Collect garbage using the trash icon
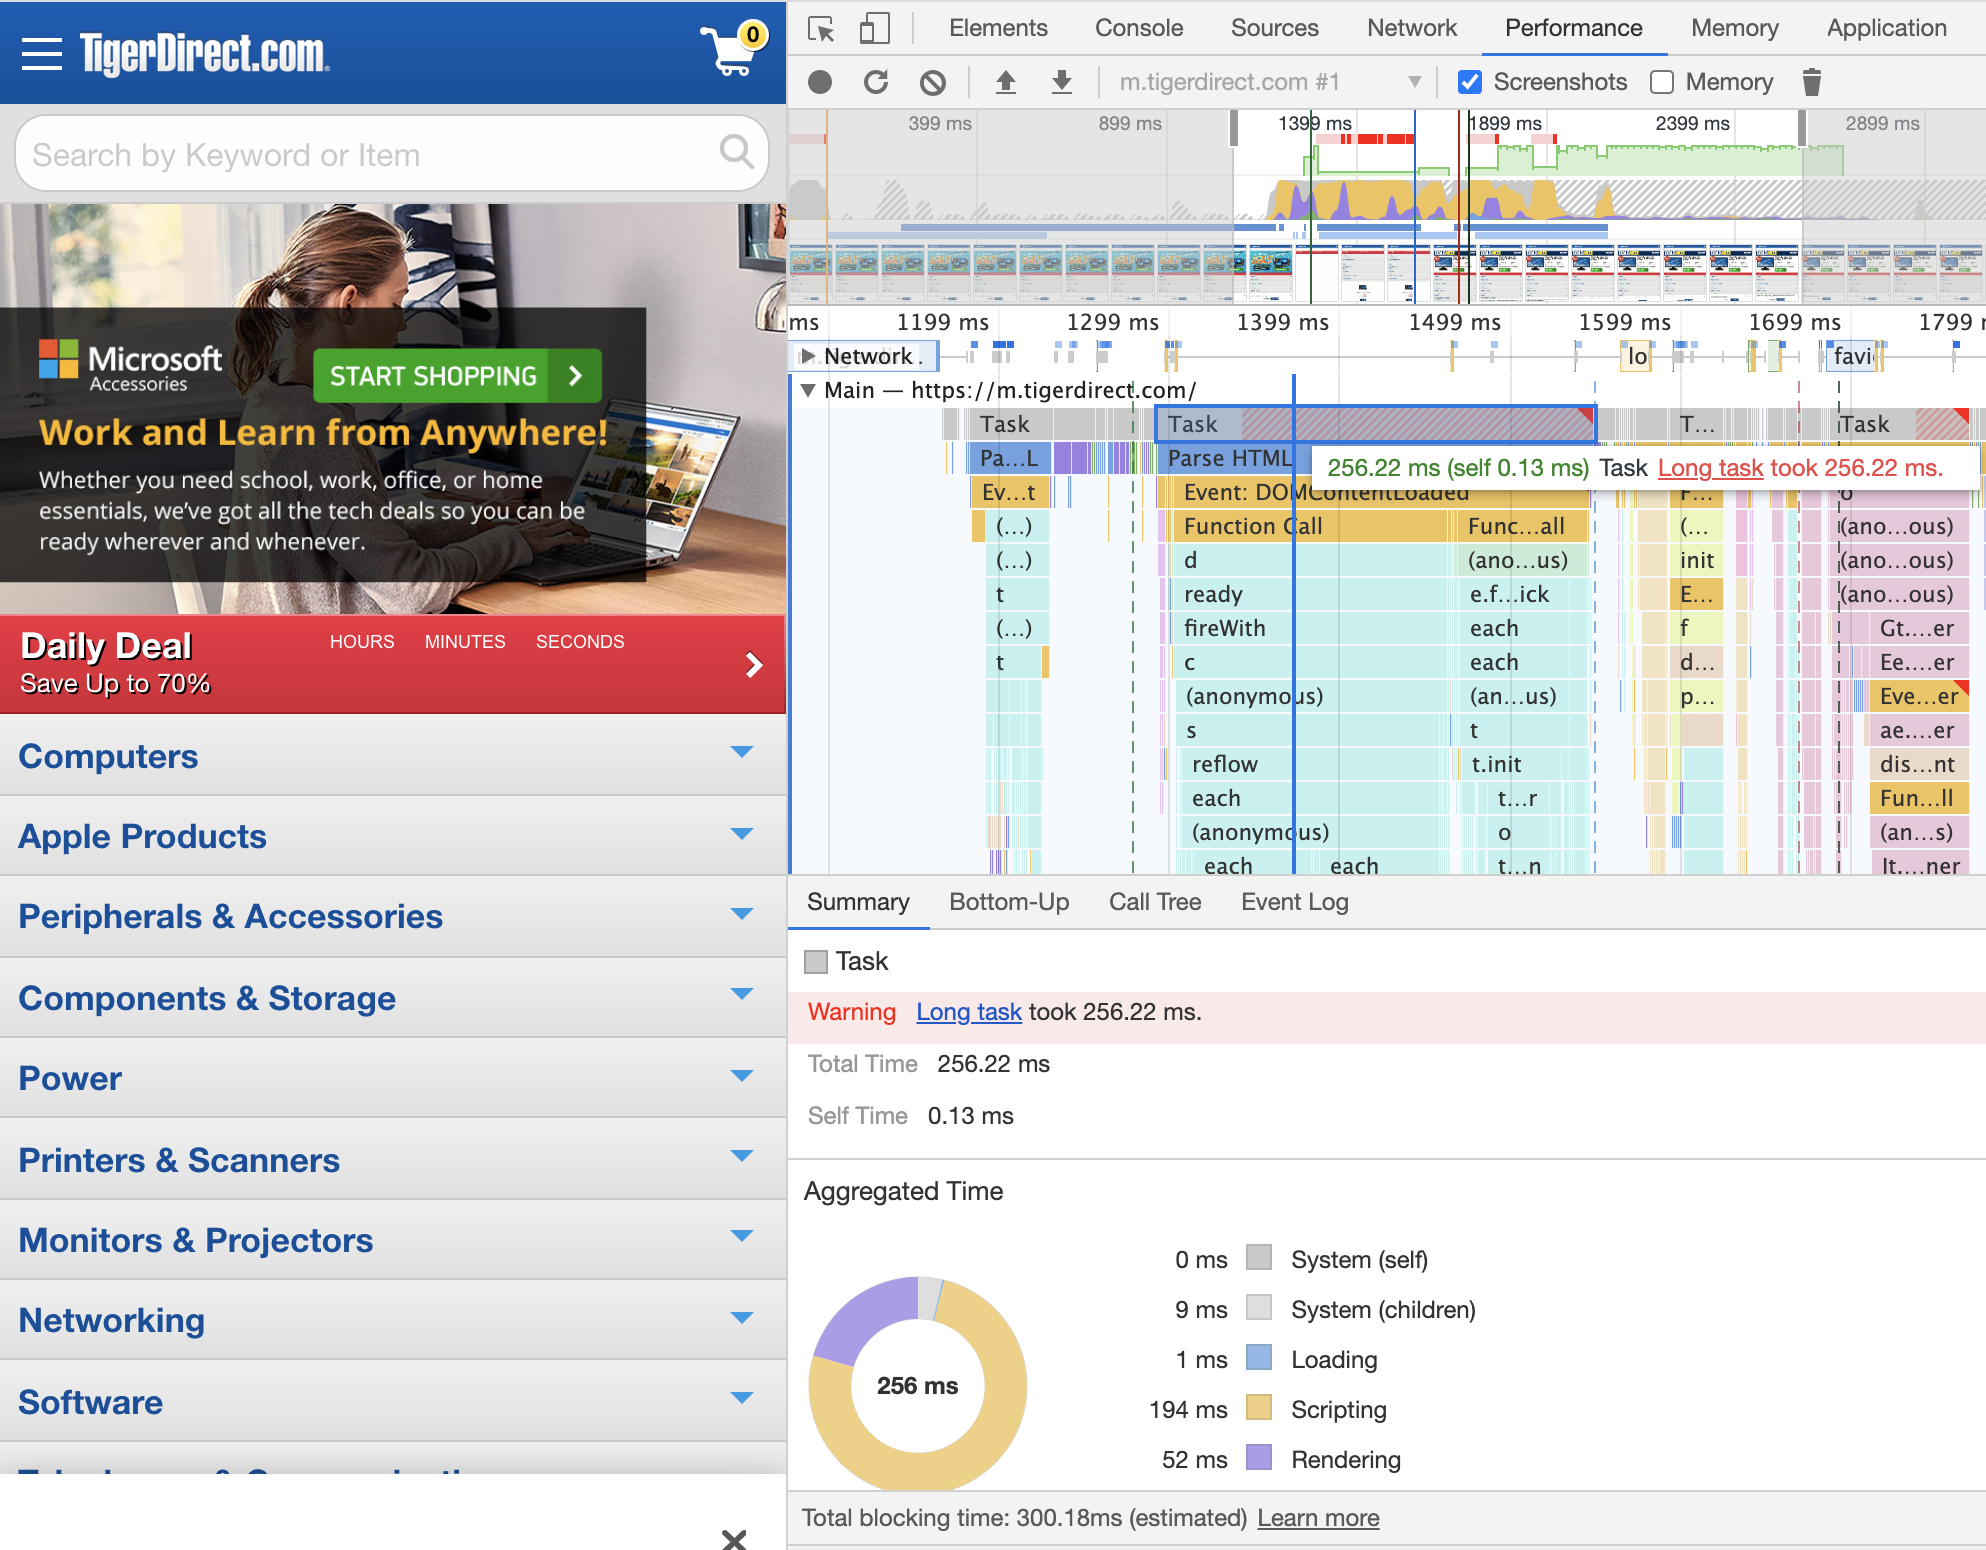 pyautogui.click(x=1811, y=82)
